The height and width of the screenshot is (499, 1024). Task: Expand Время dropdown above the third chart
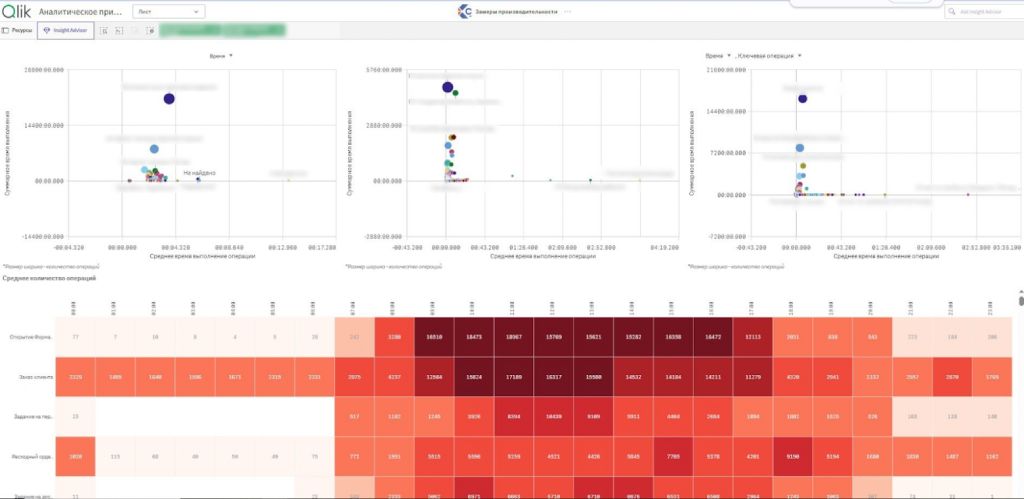(x=719, y=56)
